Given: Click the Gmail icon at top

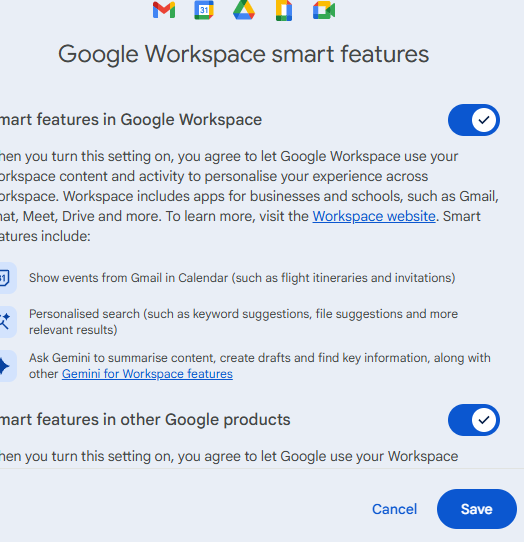Looking at the screenshot, I should [x=164, y=10].
